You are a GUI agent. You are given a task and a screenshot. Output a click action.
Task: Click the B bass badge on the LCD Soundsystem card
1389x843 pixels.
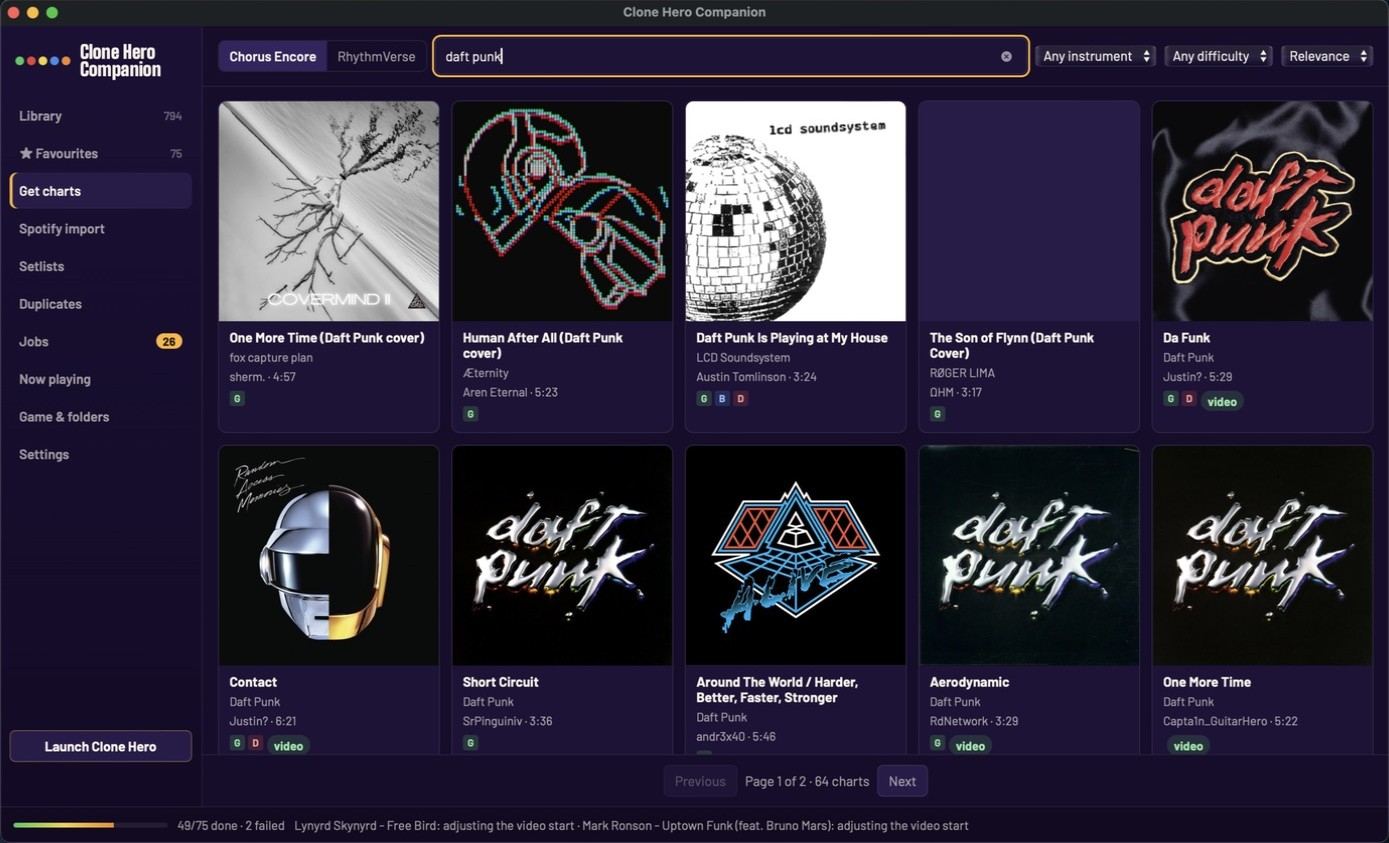click(722, 398)
